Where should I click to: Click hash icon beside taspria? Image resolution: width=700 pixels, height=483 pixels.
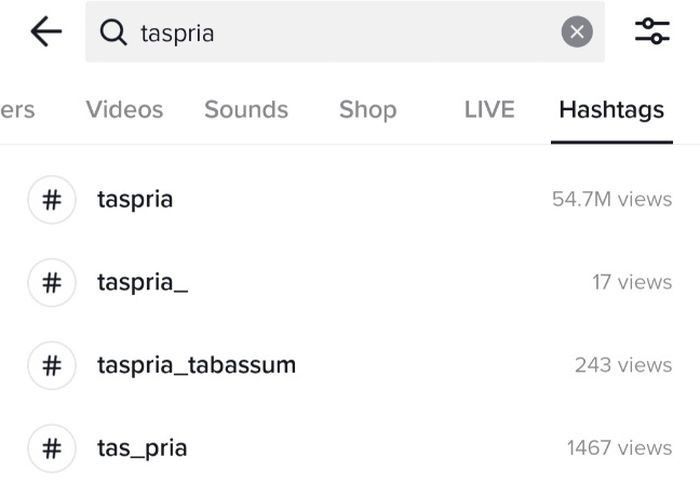(51, 199)
